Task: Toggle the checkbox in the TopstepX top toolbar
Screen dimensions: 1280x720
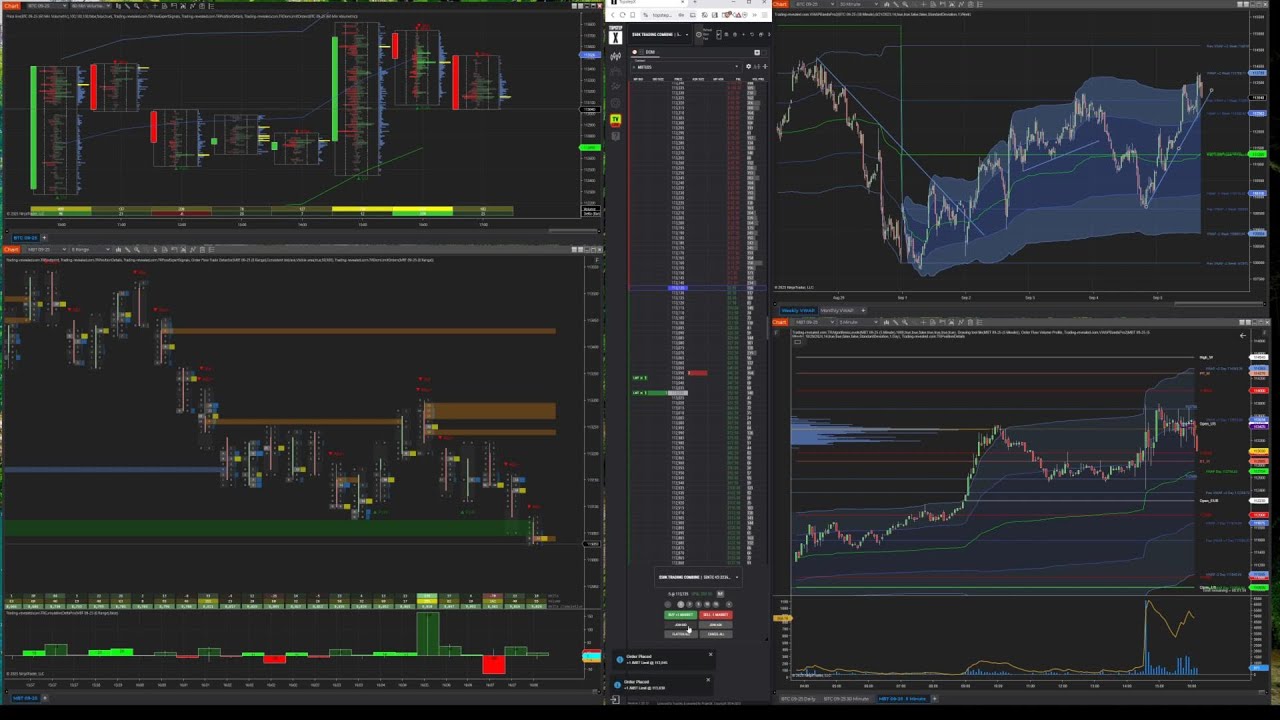Action: click(719, 35)
